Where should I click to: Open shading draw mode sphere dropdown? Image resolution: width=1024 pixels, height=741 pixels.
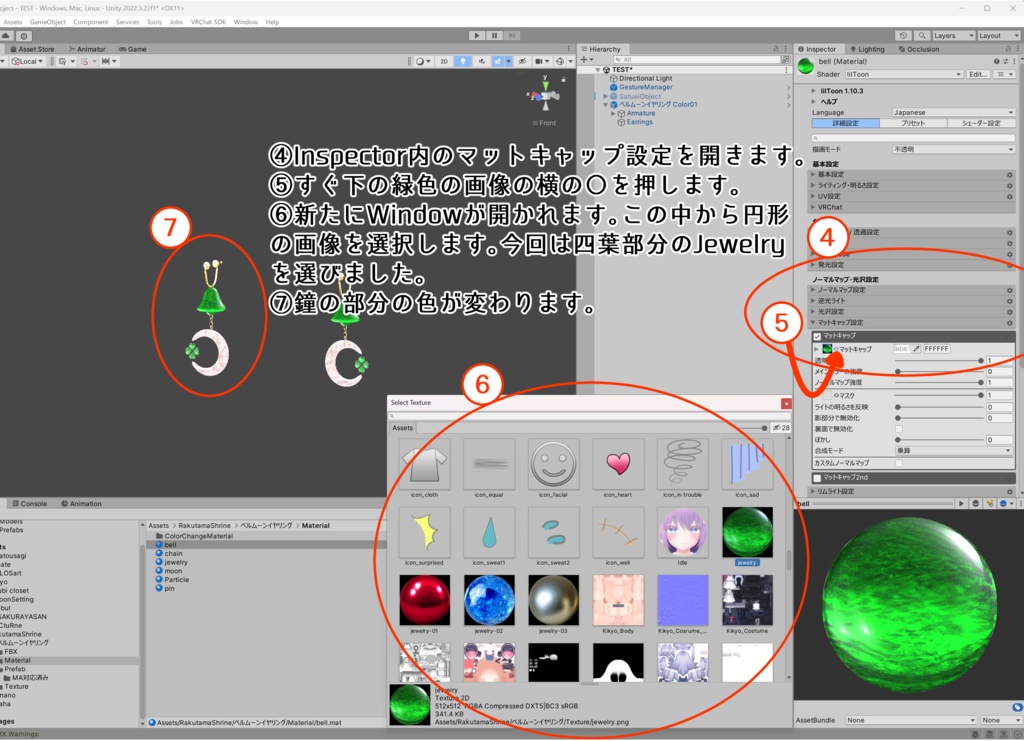tap(423, 61)
